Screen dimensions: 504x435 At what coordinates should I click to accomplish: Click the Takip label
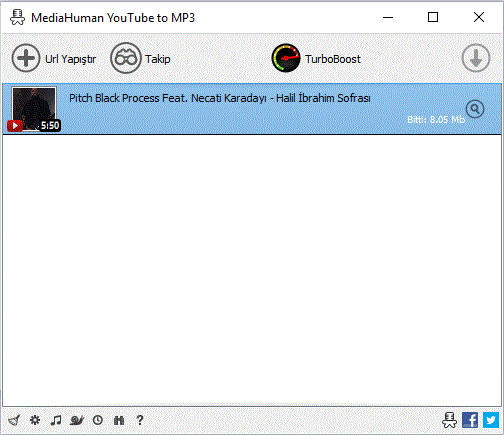[x=158, y=59]
